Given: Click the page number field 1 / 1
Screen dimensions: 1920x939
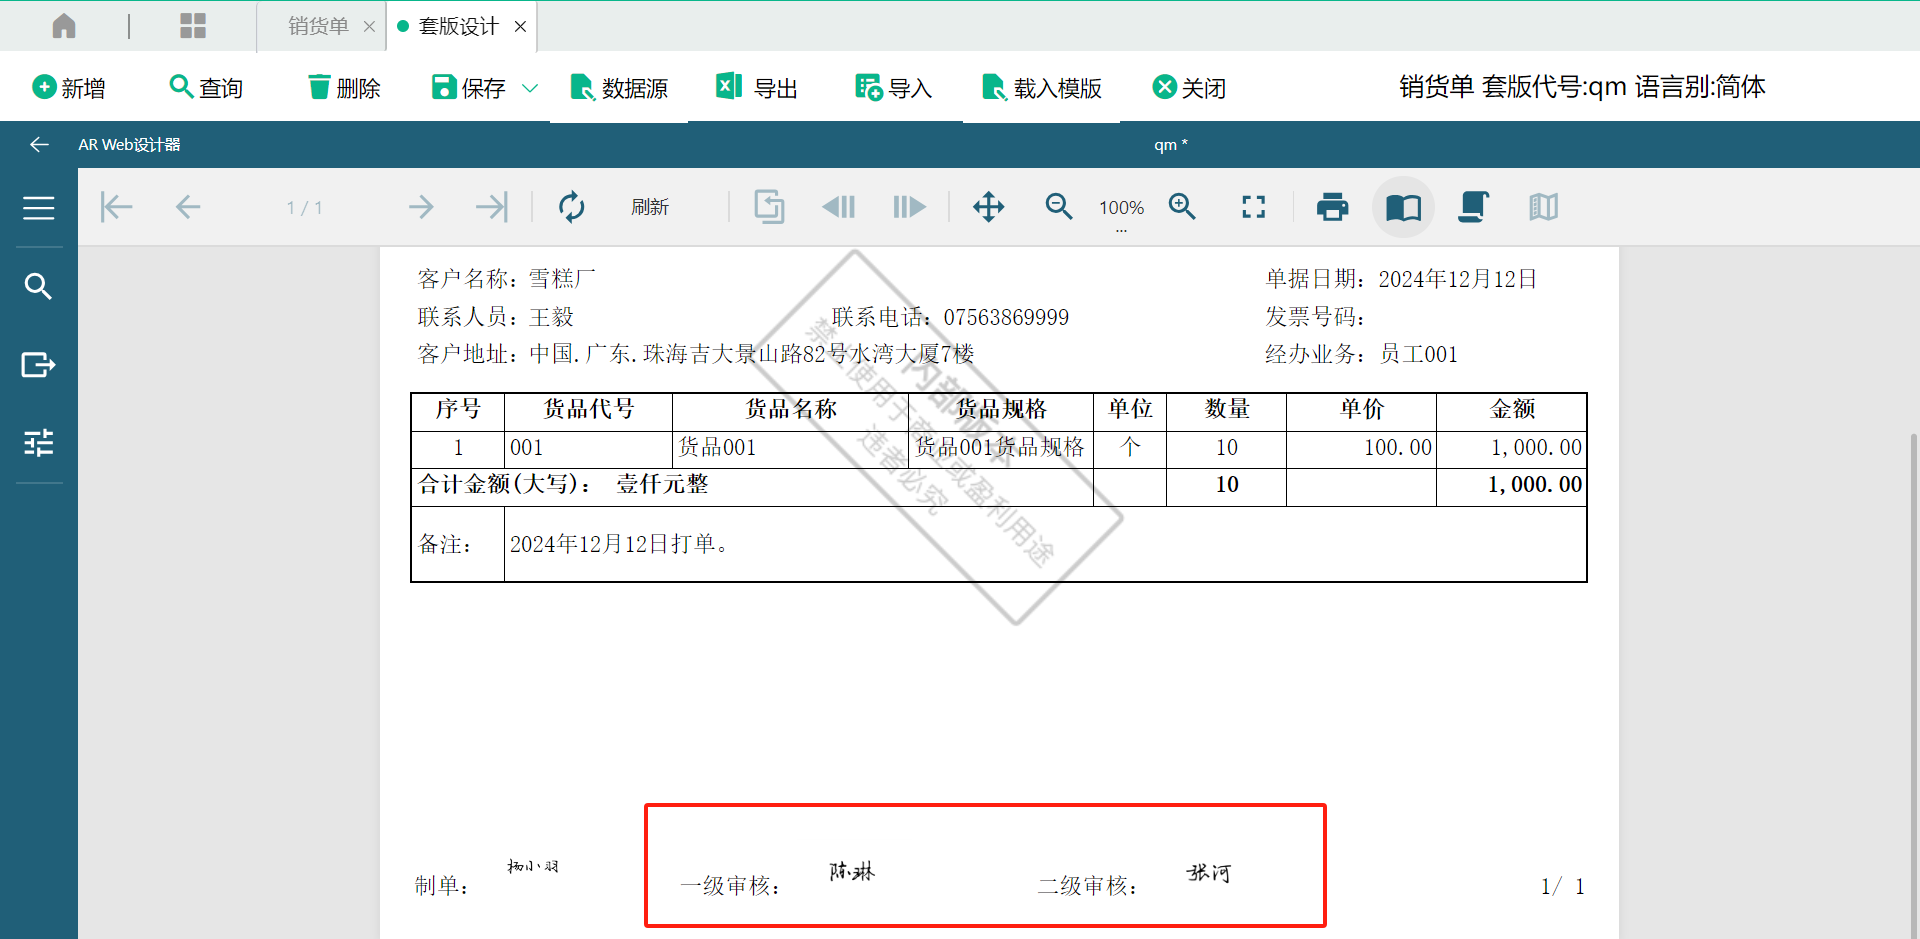Looking at the screenshot, I should coord(304,208).
